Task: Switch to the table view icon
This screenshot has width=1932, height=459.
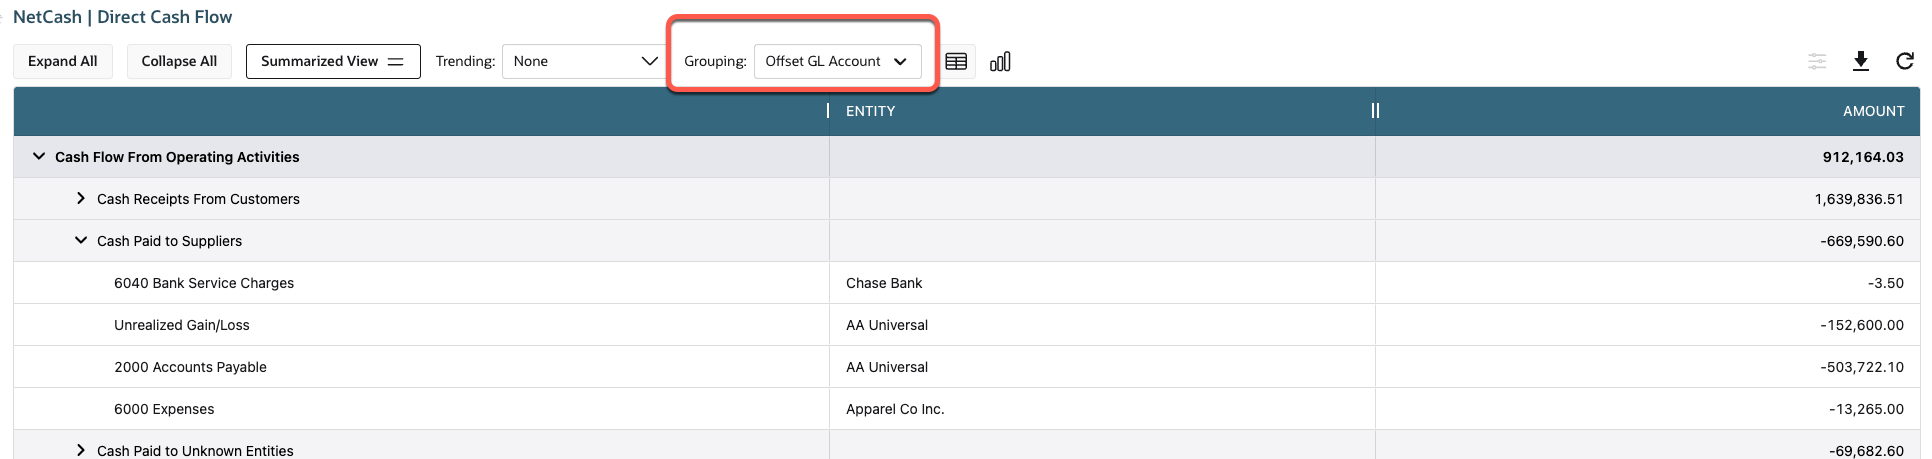Action: click(x=956, y=62)
